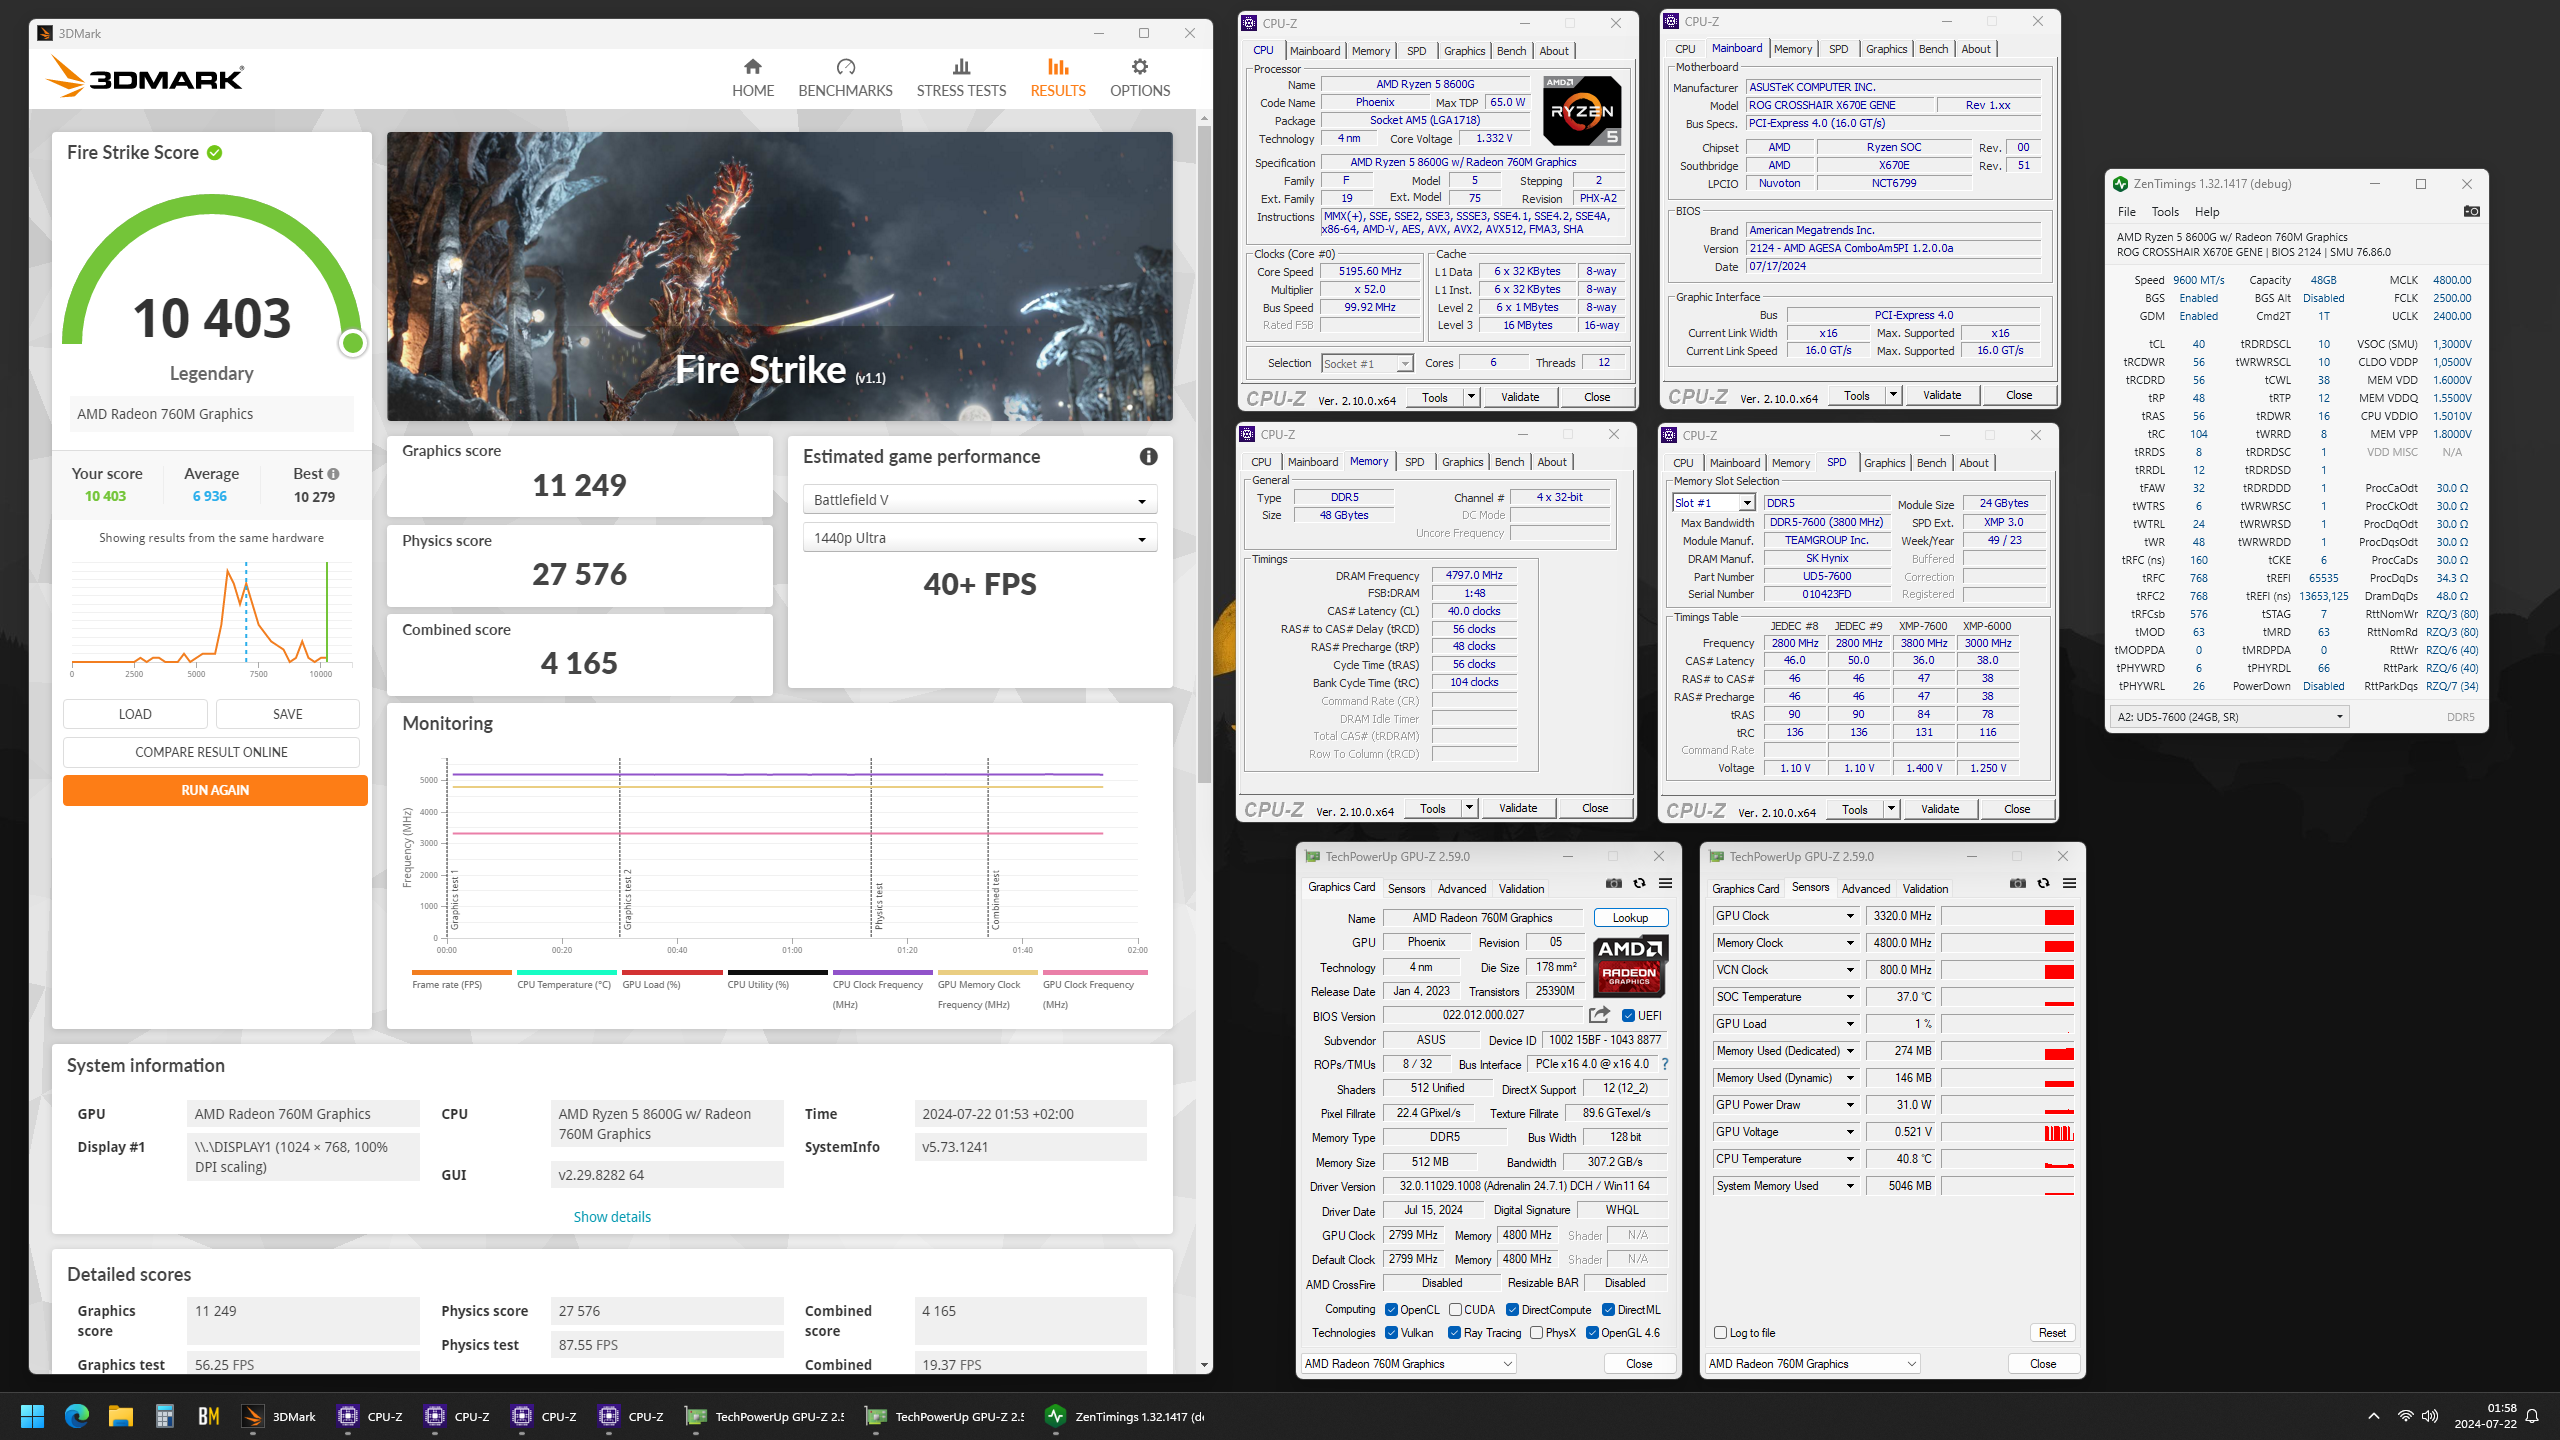Open hamburger menu in GPU-Z Graphics Card window
Image resolution: width=2560 pixels, height=1440 pixels.
[x=1665, y=883]
